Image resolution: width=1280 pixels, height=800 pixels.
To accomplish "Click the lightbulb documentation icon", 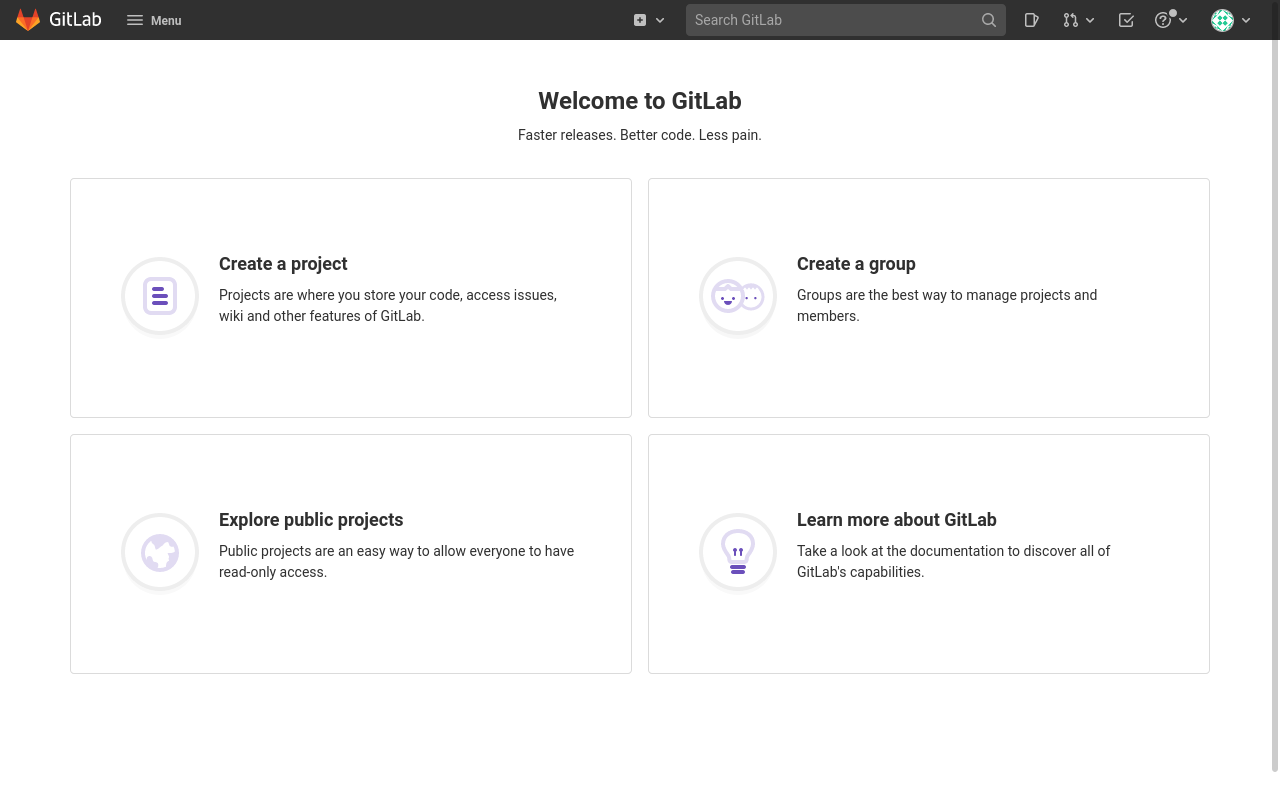I will click(738, 552).
